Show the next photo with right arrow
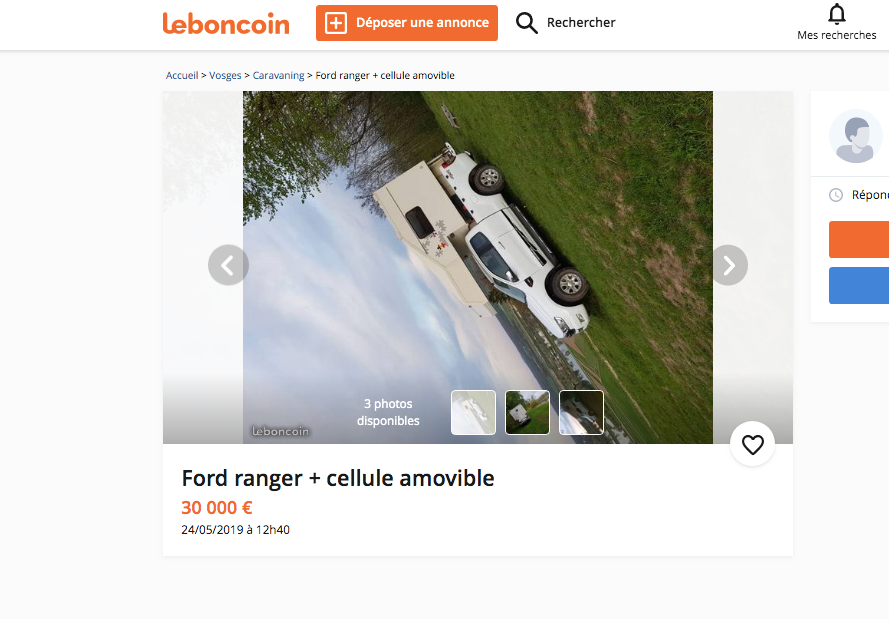This screenshot has height=619, width=889. coord(728,265)
